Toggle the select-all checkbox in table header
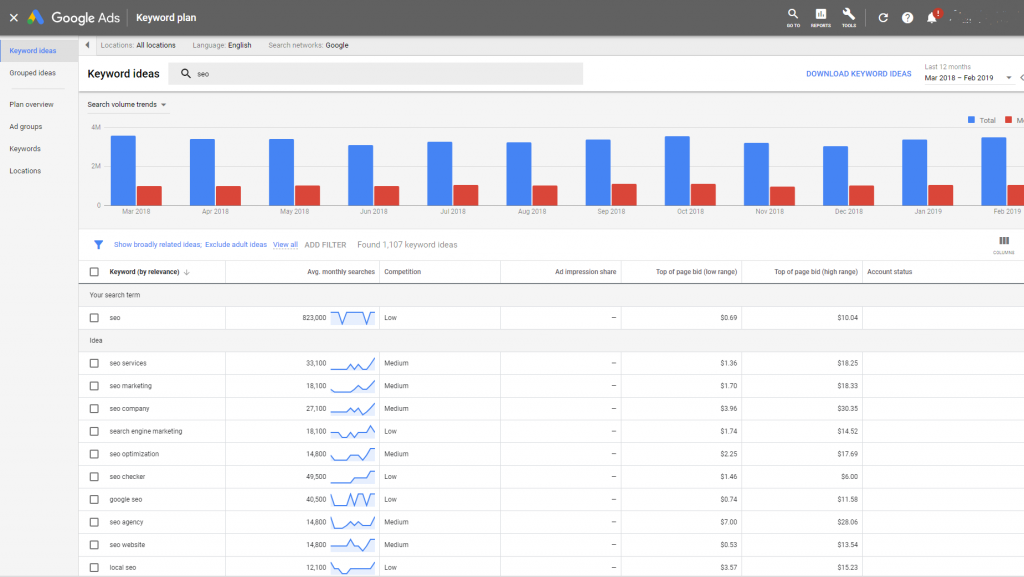The image size is (1024, 577). 94,272
